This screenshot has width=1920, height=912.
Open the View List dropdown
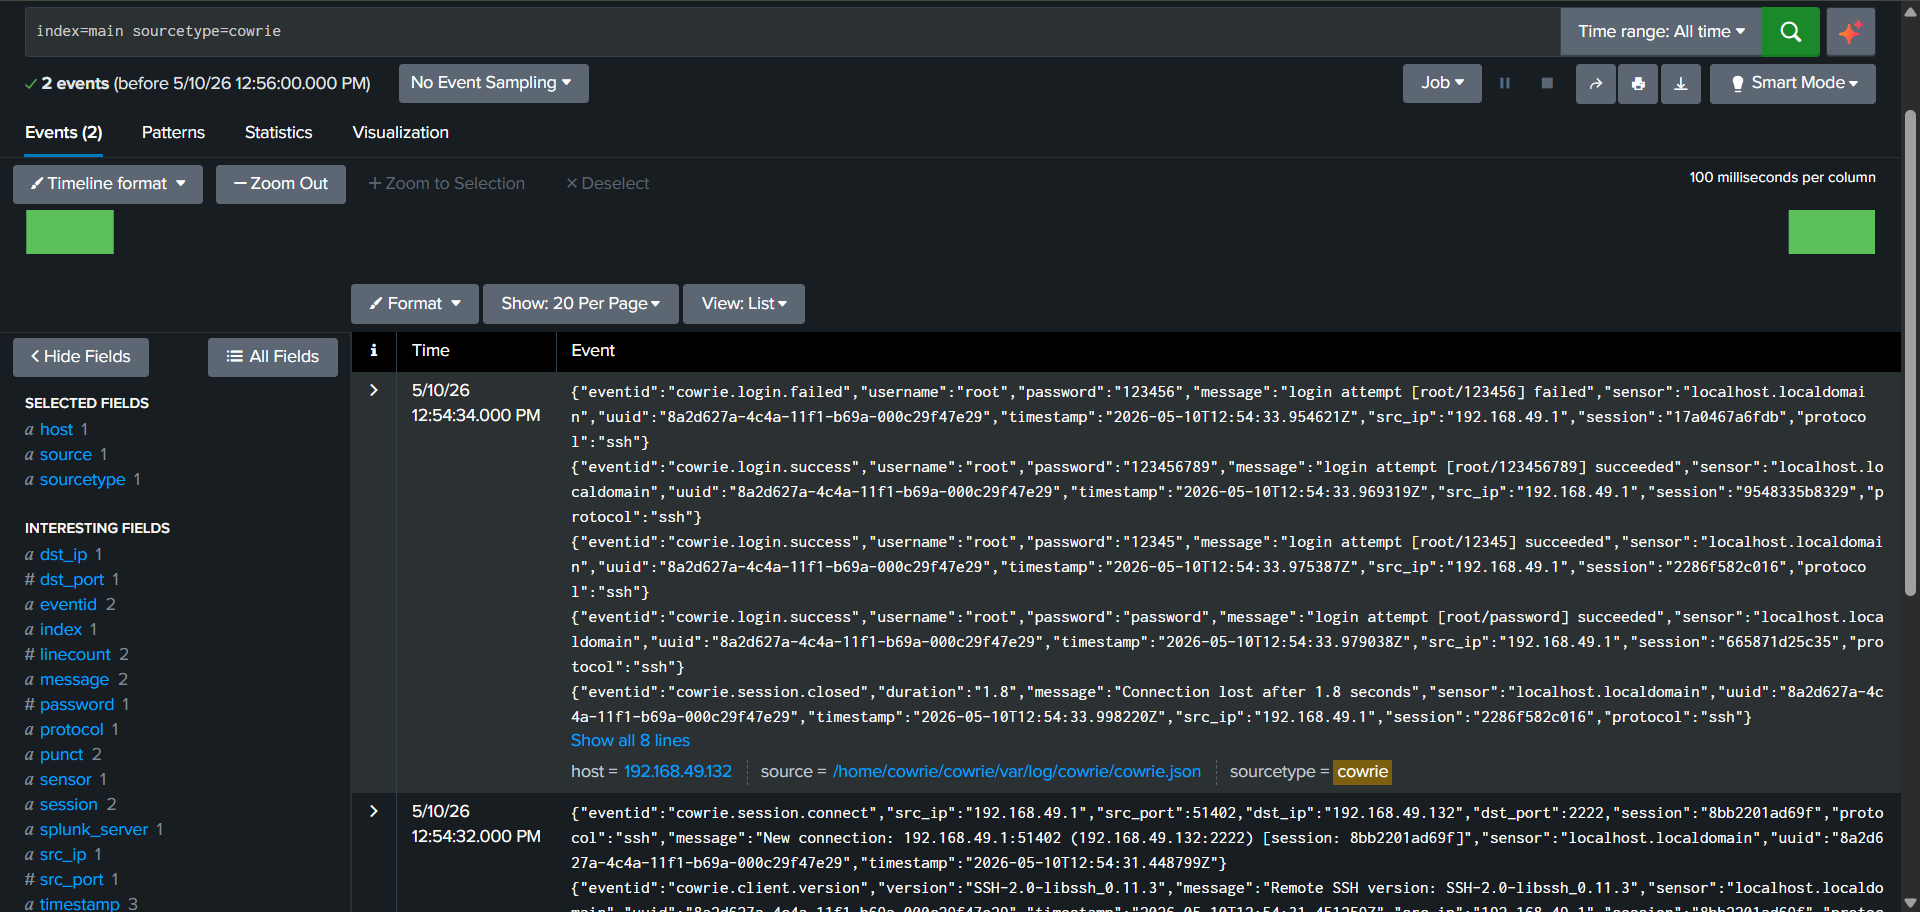tap(744, 304)
